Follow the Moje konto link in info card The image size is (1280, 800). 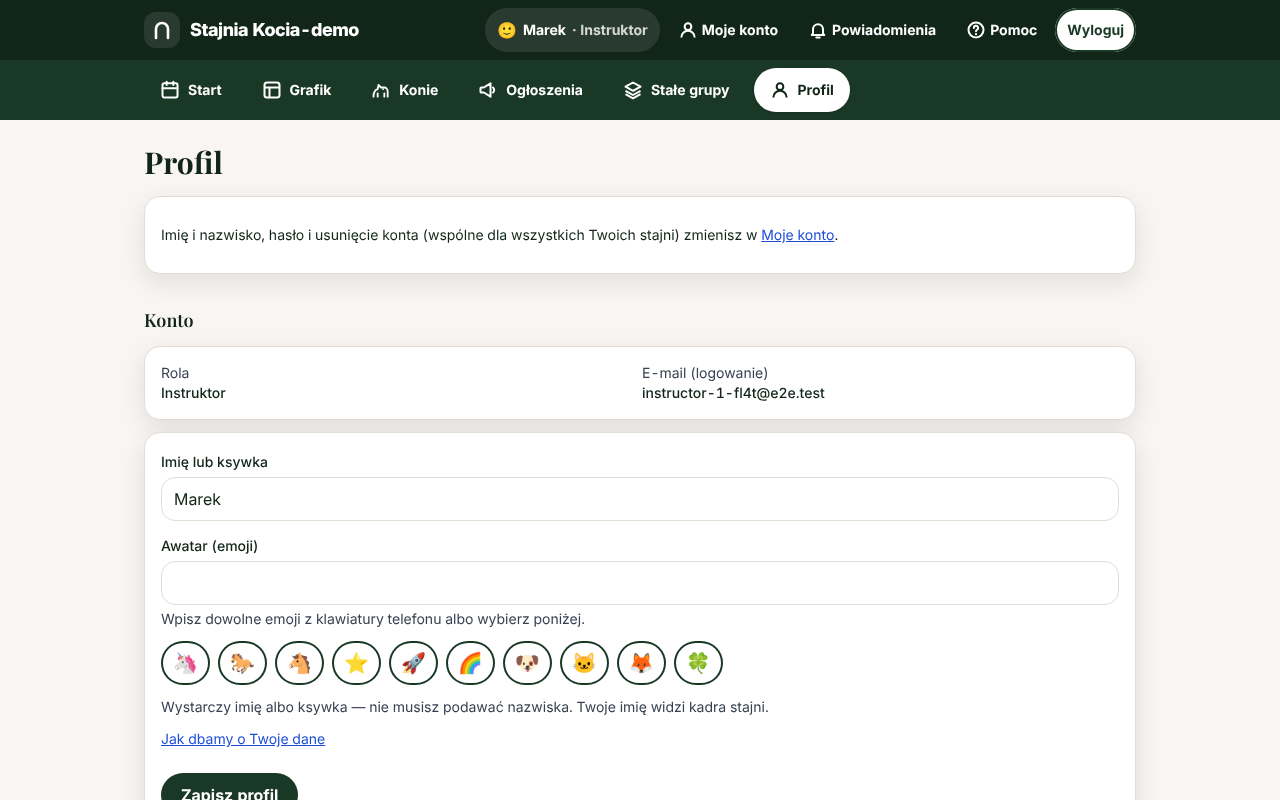click(x=797, y=235)
